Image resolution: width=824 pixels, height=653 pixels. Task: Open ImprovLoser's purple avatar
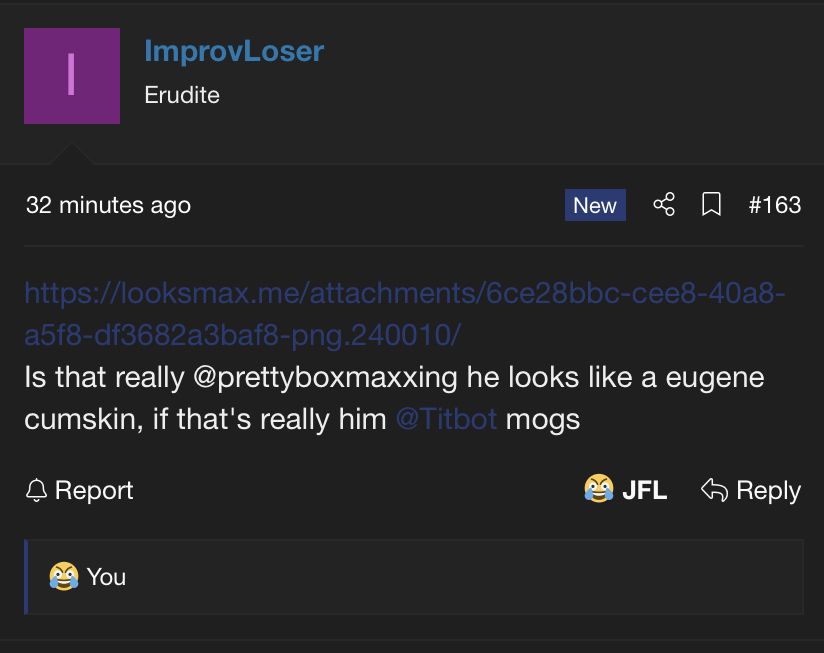[x=72, y=76]
